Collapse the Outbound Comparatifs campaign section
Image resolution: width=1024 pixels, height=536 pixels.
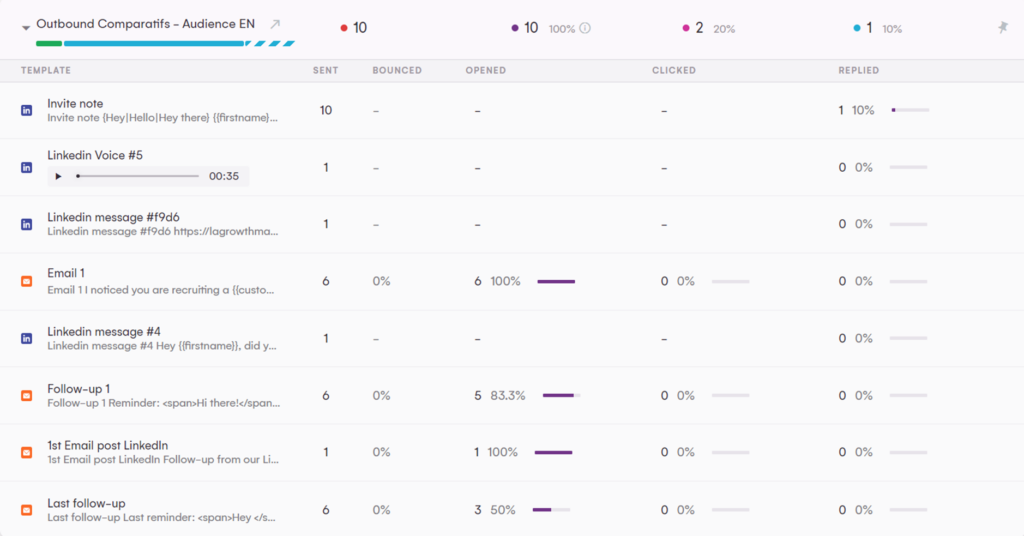point(26,28)
